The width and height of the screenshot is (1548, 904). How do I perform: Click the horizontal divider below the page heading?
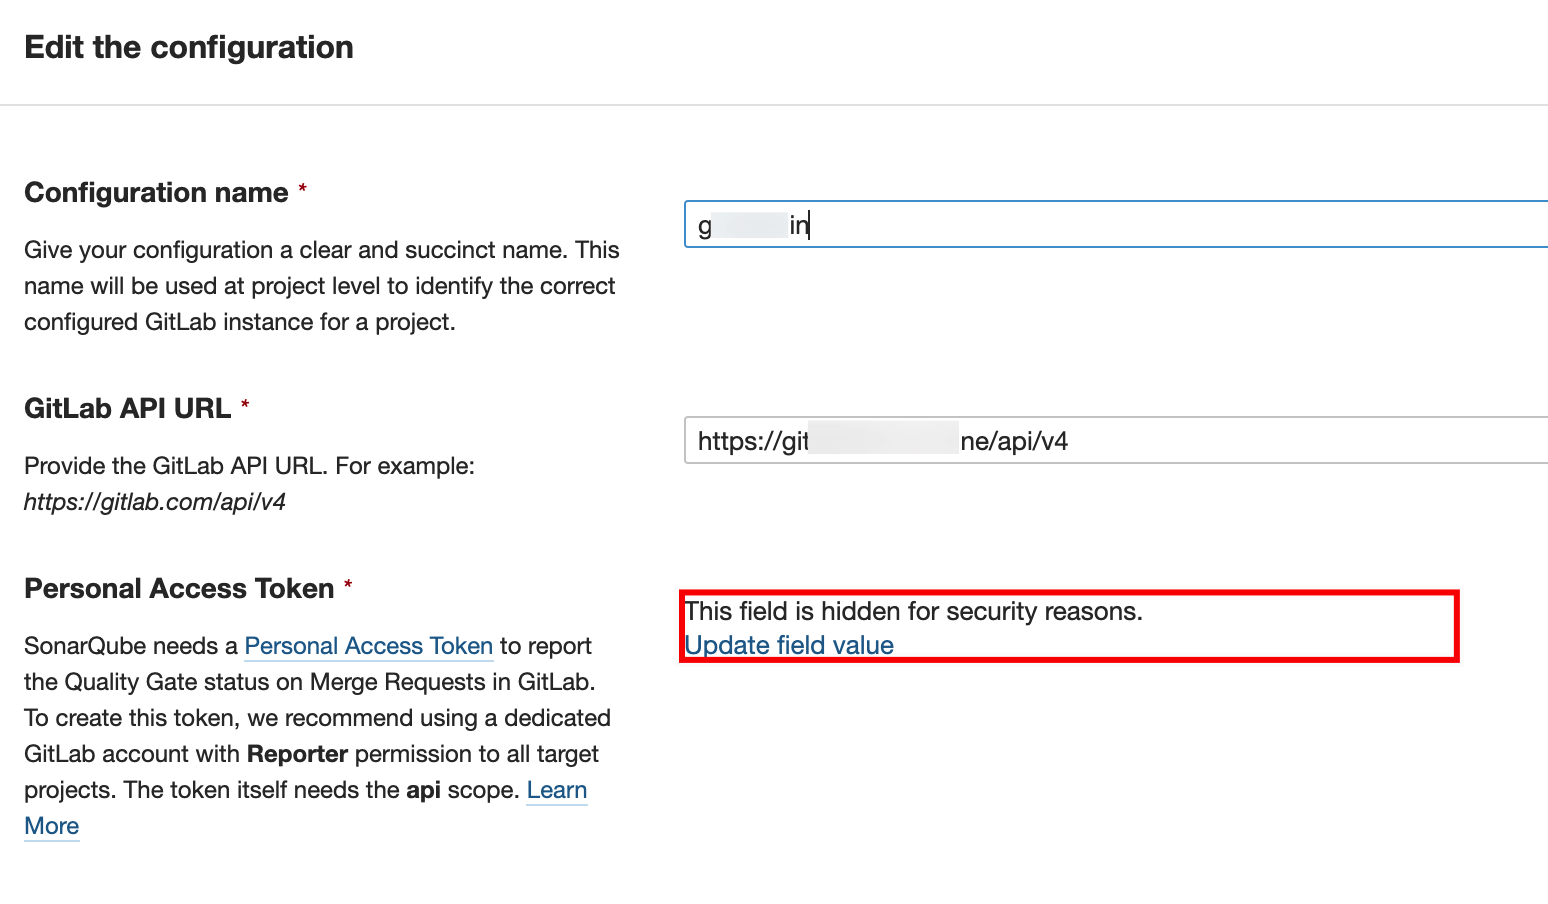774,105
